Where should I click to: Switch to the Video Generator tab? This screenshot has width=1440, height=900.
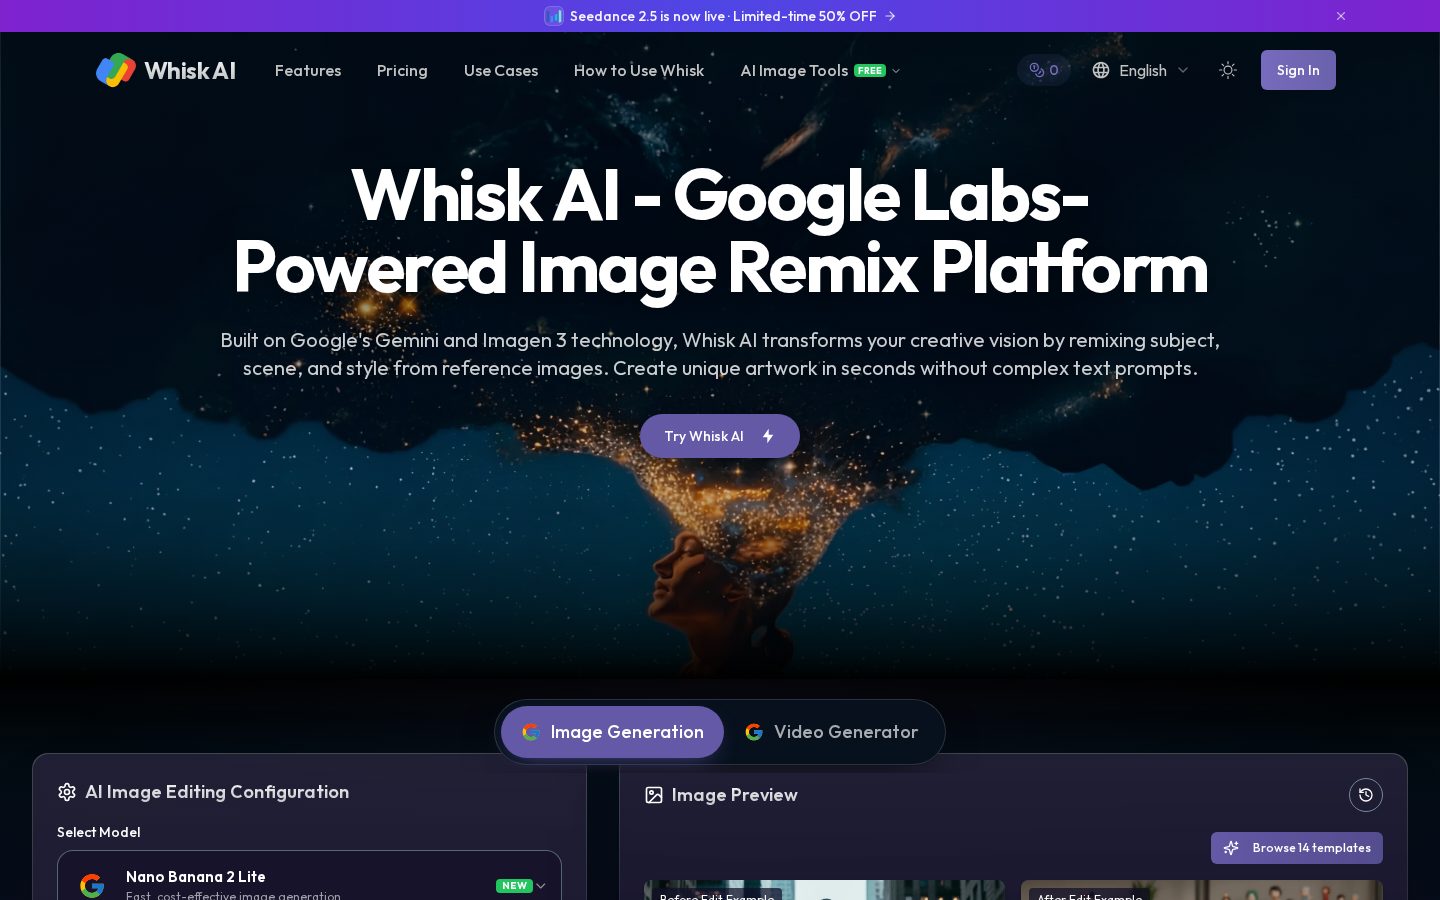point(832,732)
